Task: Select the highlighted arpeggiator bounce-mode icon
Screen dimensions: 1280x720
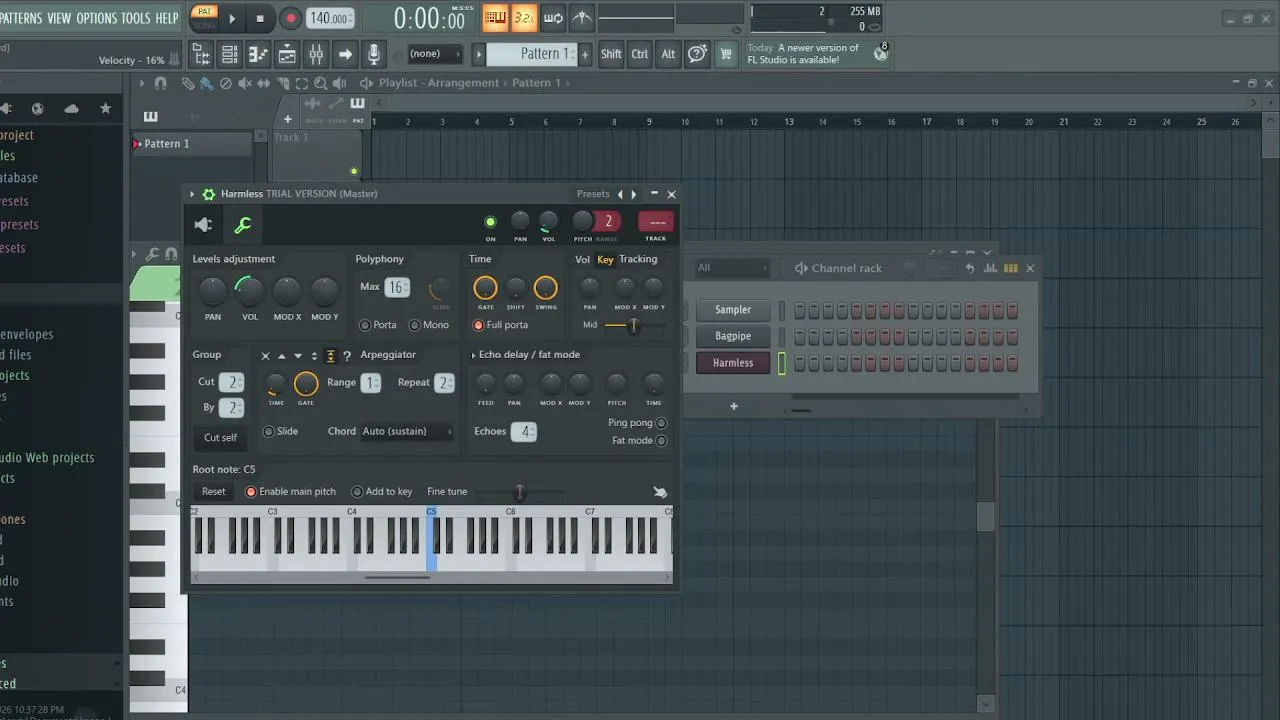Action: pos(331,356)
